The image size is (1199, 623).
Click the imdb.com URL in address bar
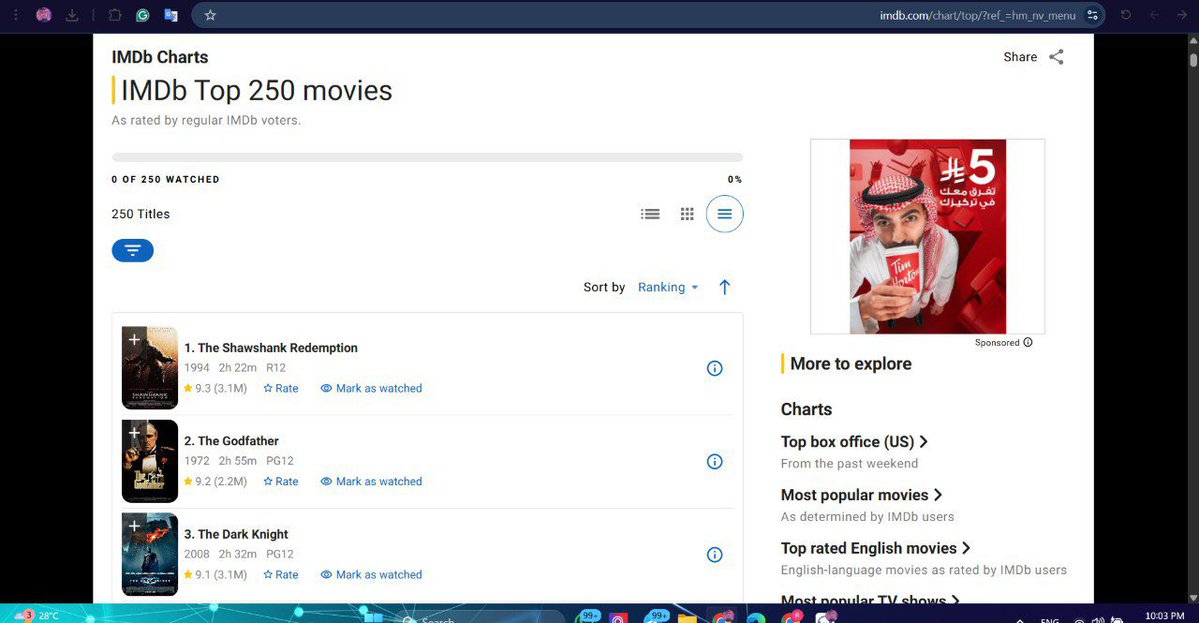point(977,15)
